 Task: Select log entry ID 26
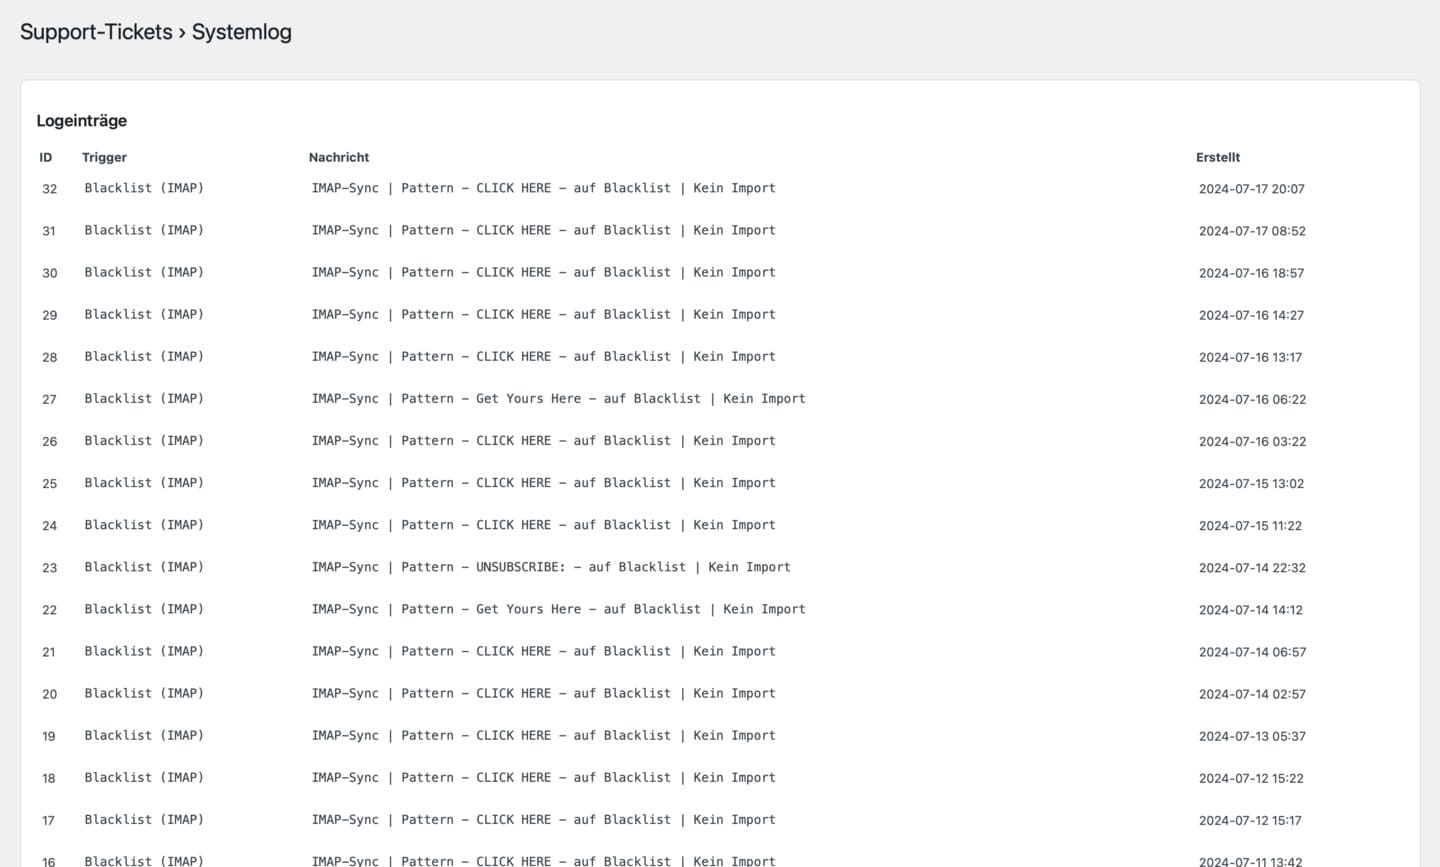[49, 441]
